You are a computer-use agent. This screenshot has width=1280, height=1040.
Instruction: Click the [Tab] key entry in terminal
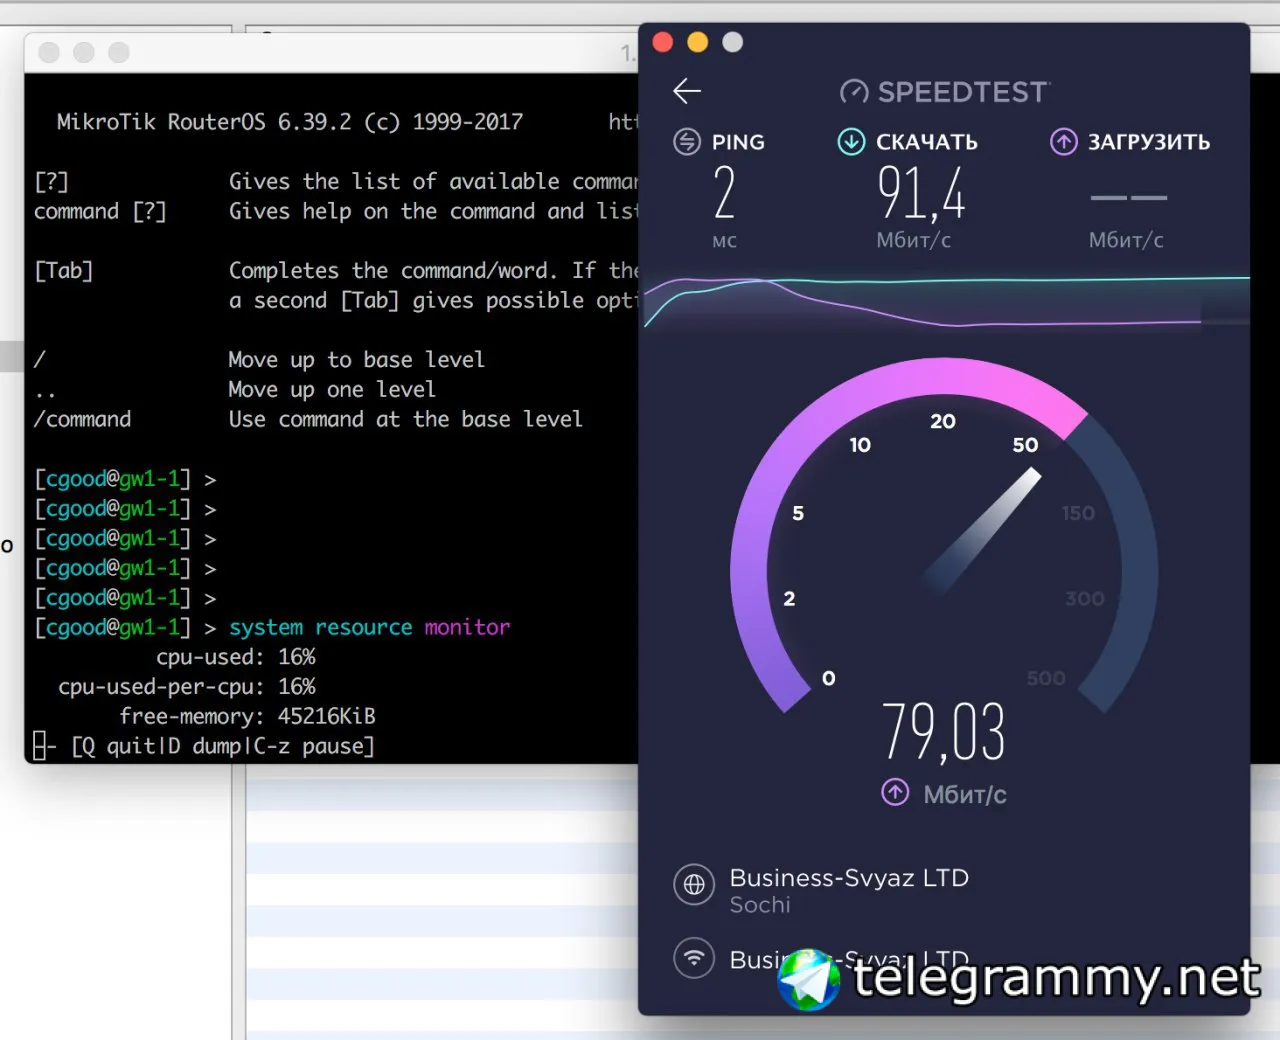[x=64, y=271]
